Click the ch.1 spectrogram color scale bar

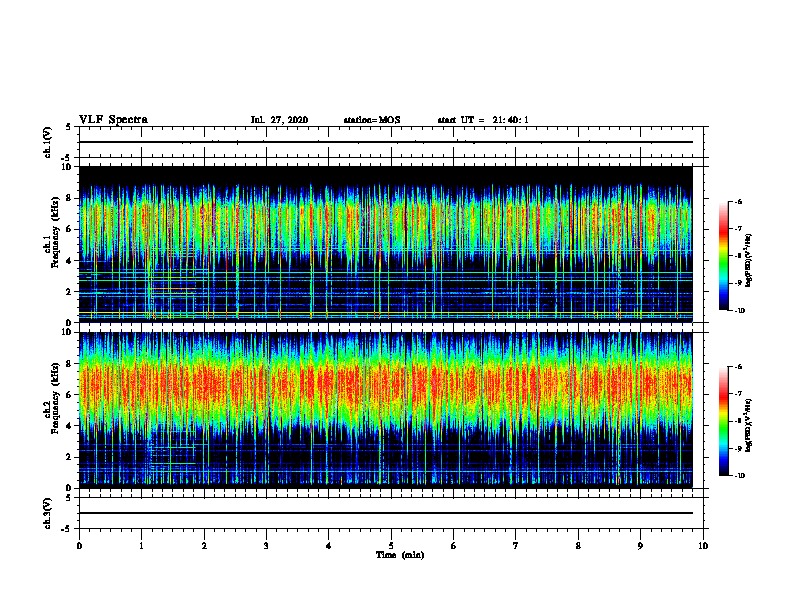coord(724,256)
